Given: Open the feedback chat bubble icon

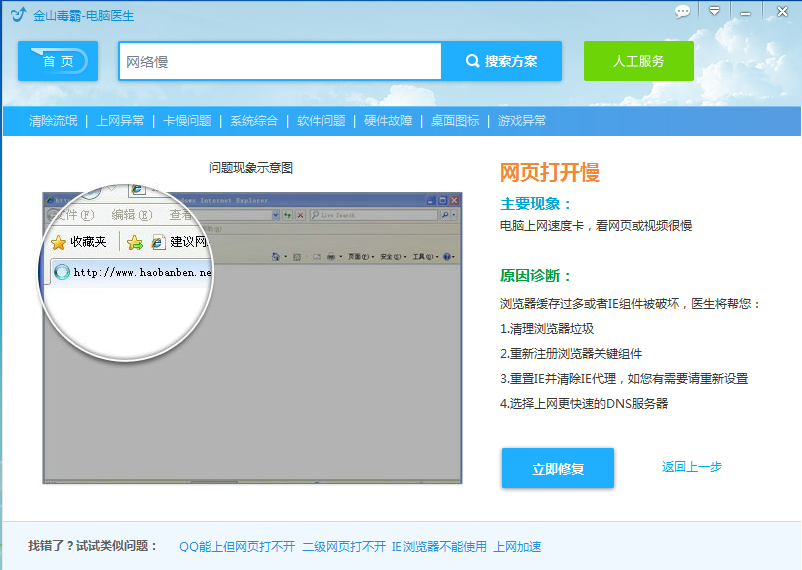Looking at the screenshot, I should pyautogui.click(x=682, y=11).
